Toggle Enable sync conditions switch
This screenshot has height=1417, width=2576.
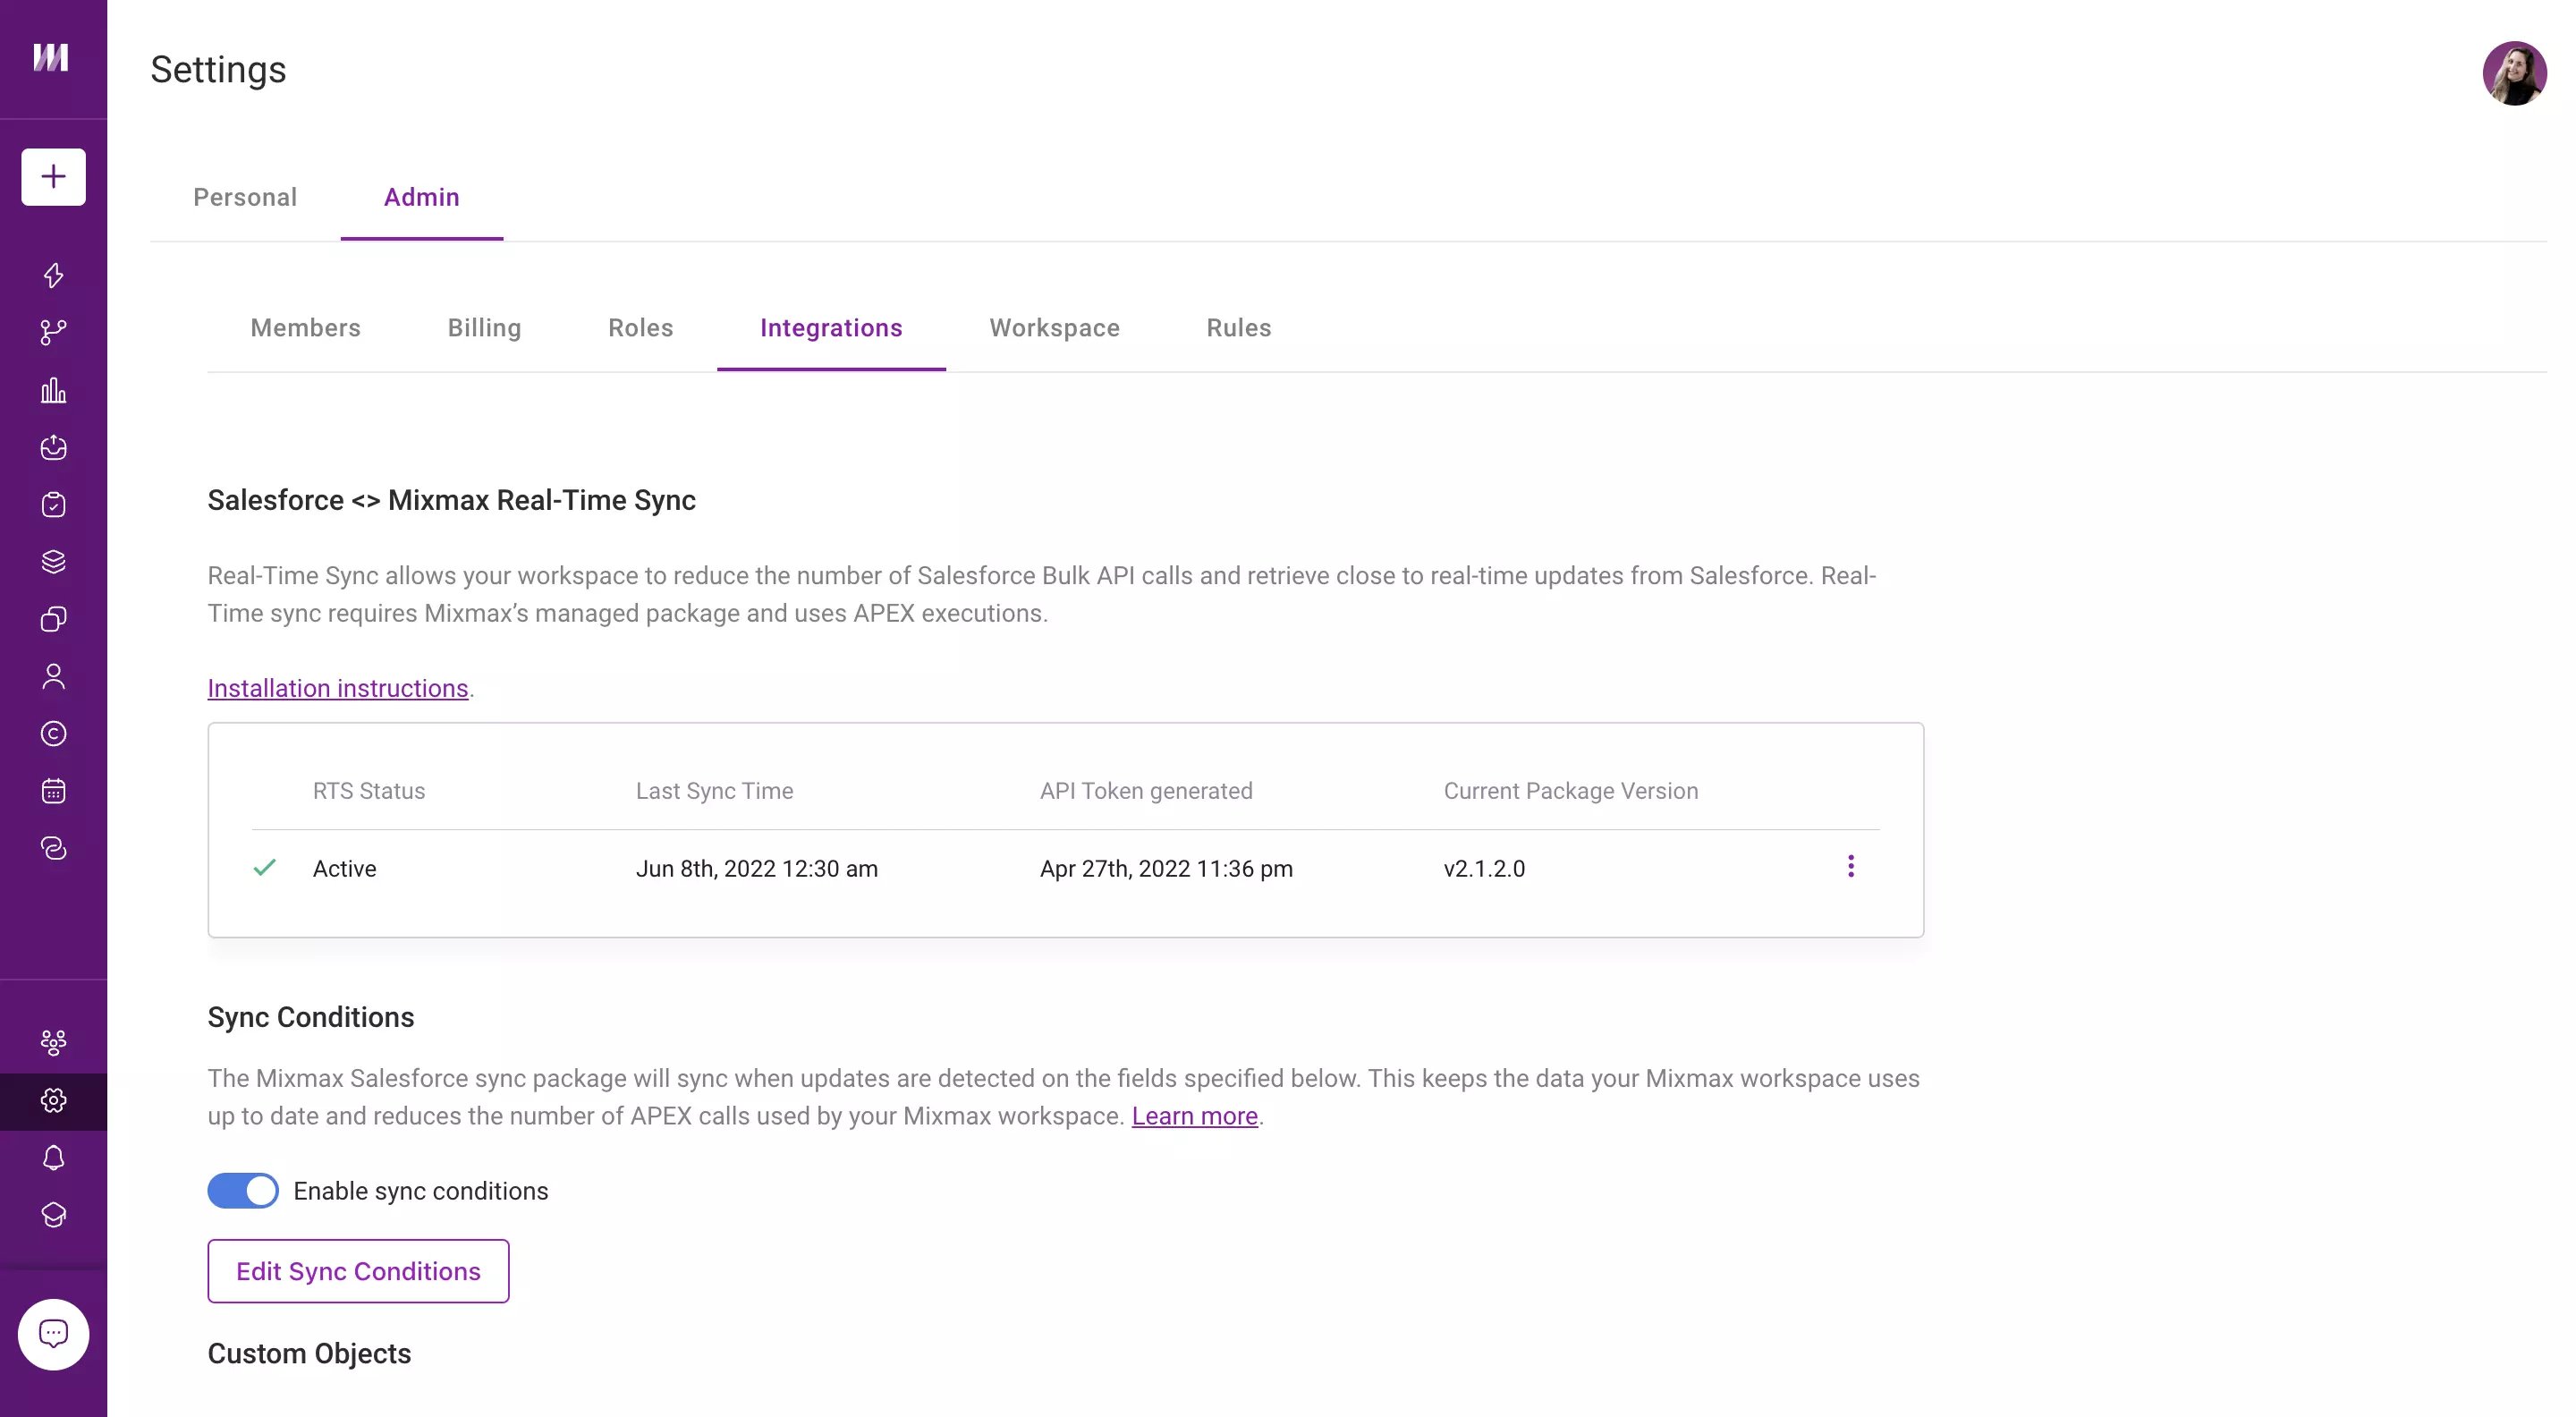(x=243, y=1191)
